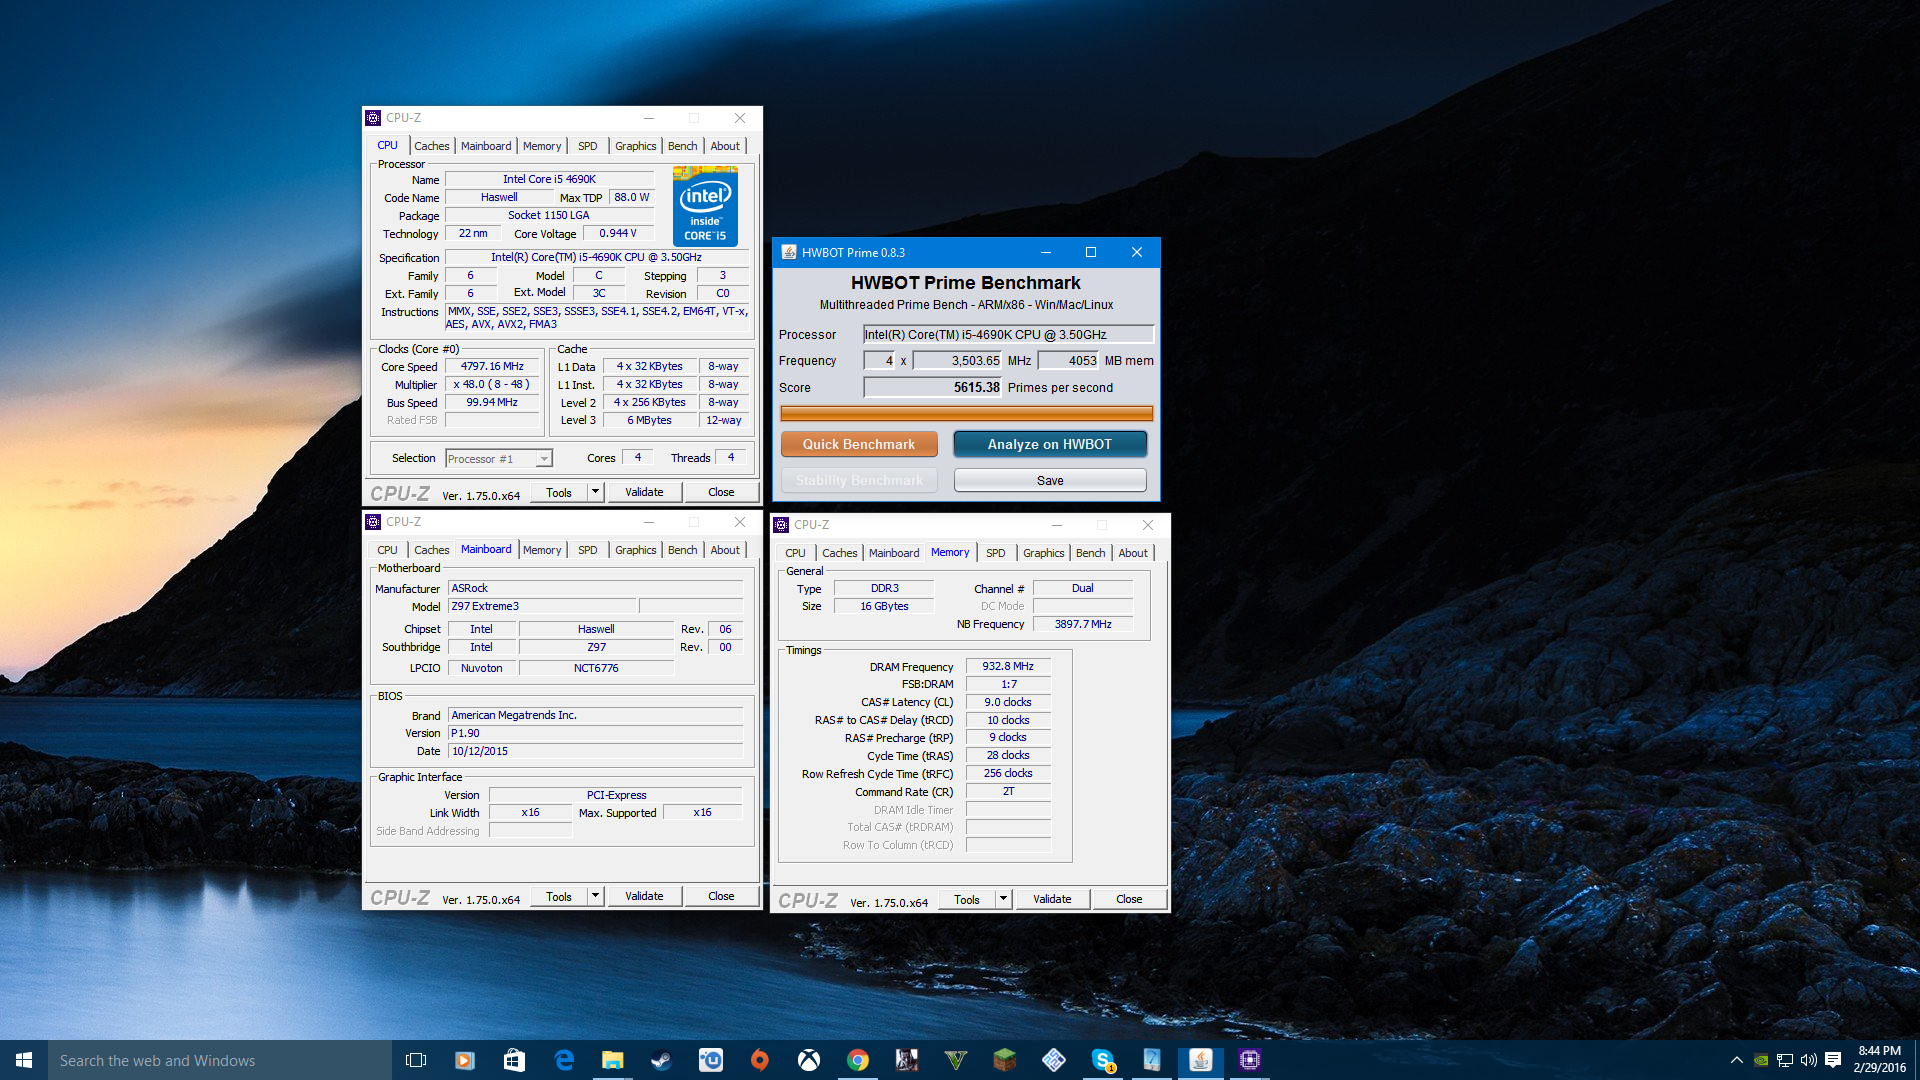Click the memory Size 16 GBytes value
This screenshot has height=1080, width=1920.
(x=884, y=606)
